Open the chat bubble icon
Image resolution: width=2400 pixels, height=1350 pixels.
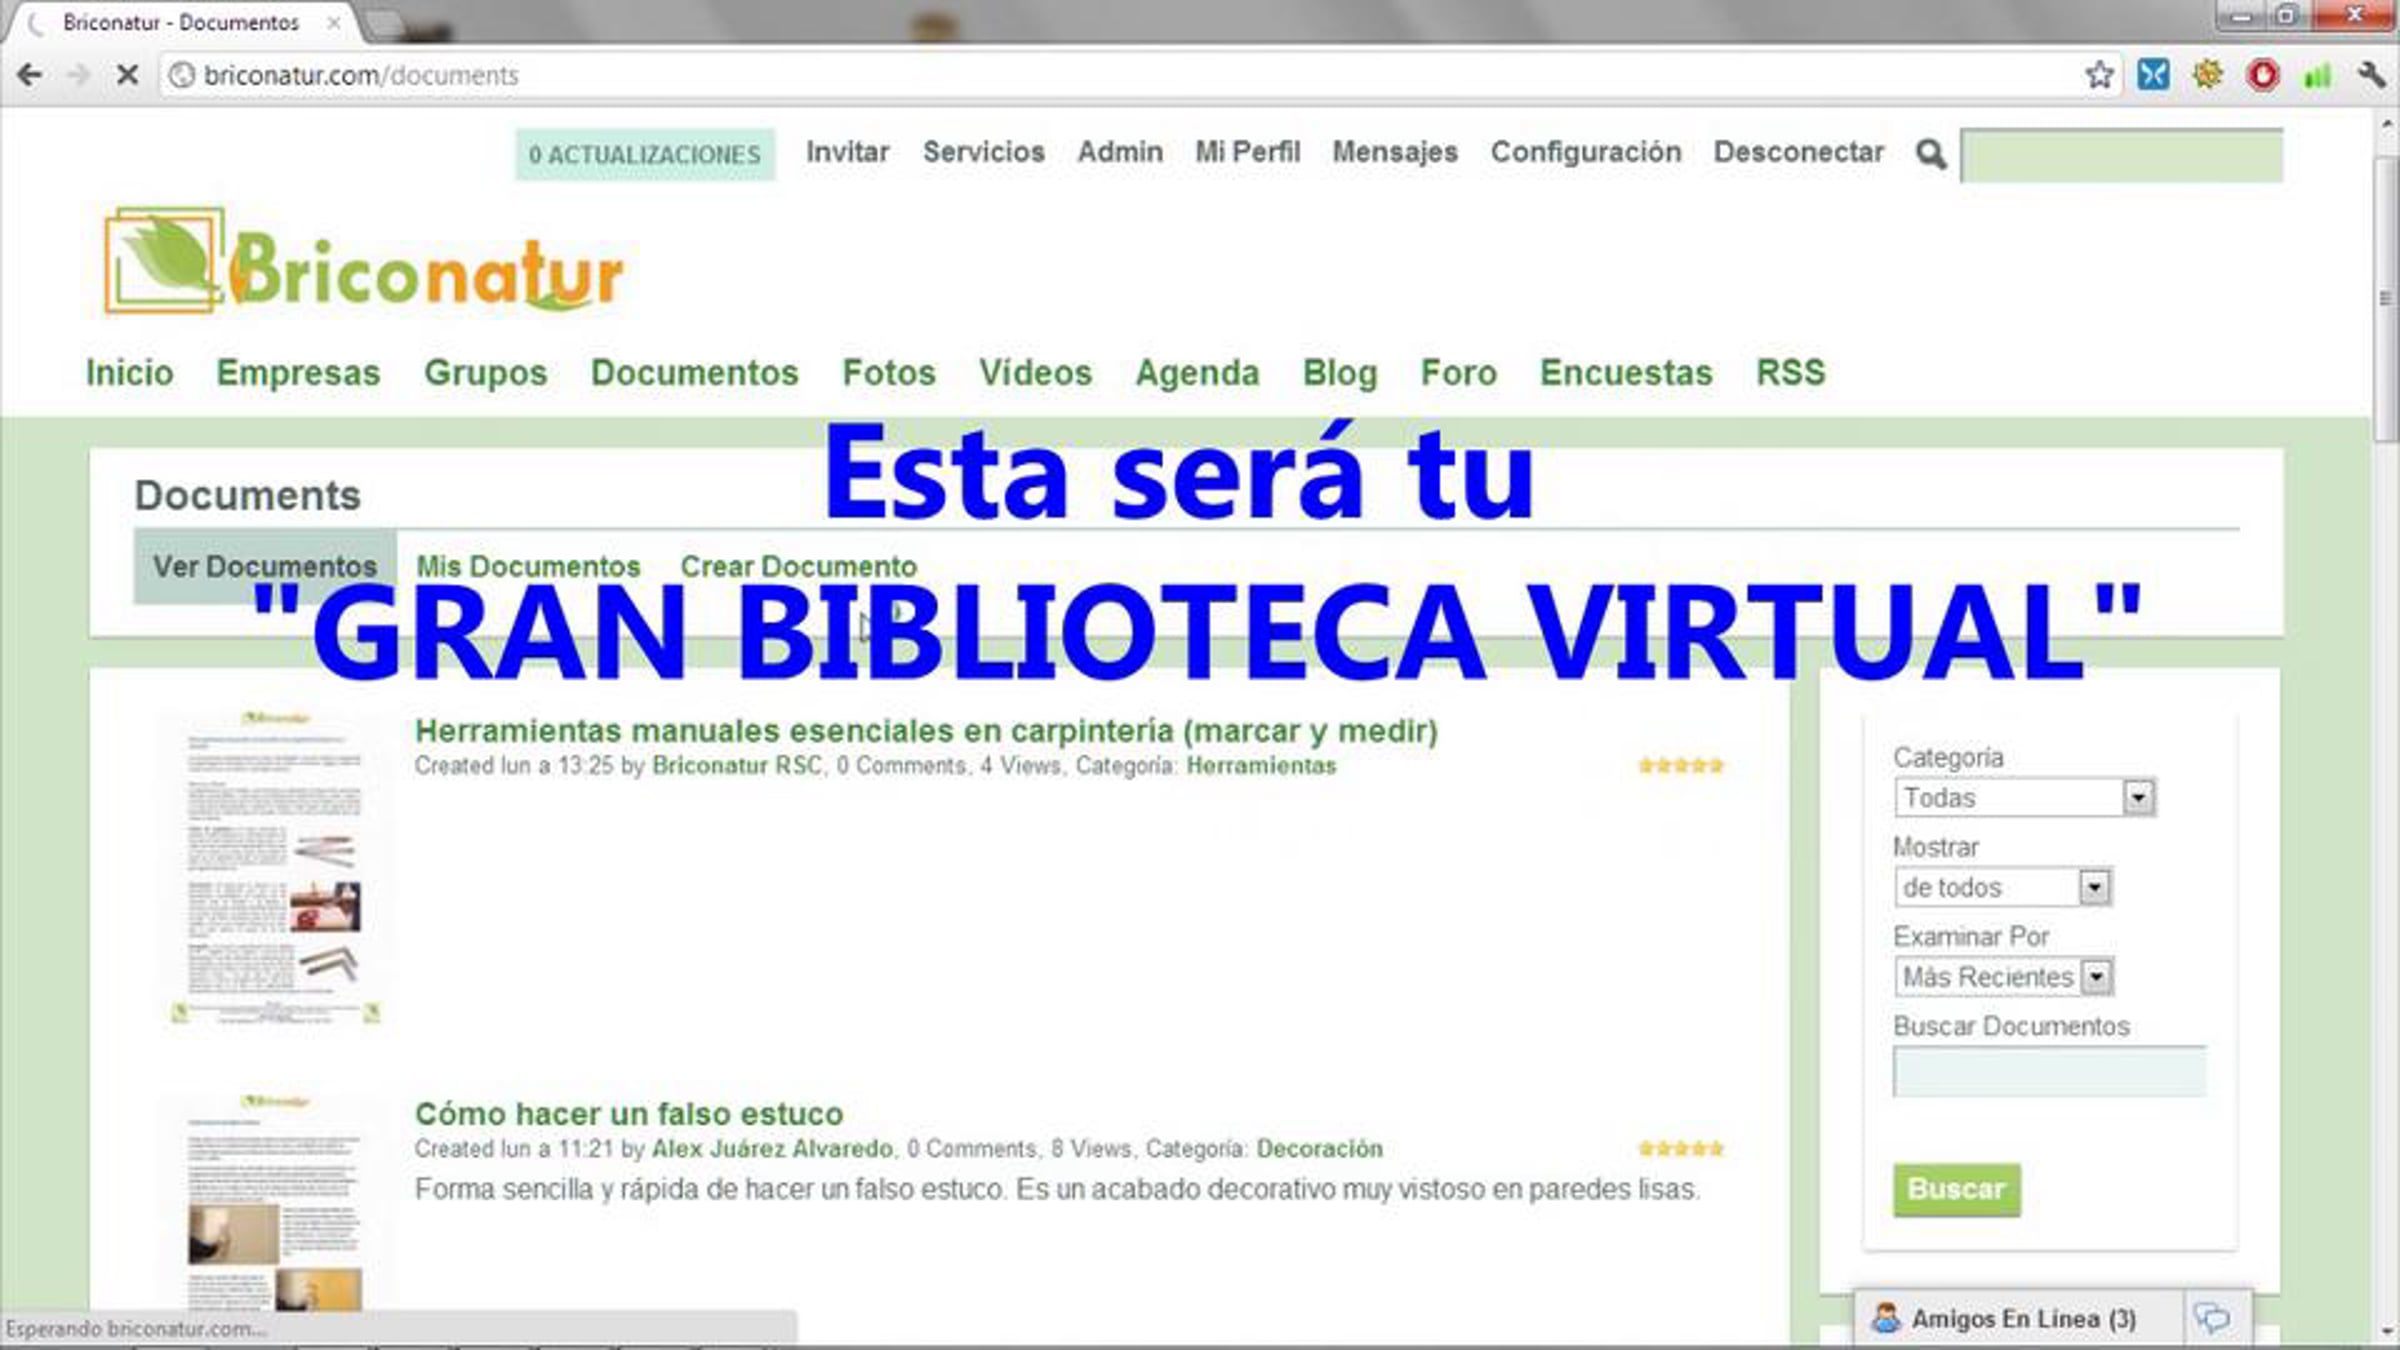tap(2212, 1318)
